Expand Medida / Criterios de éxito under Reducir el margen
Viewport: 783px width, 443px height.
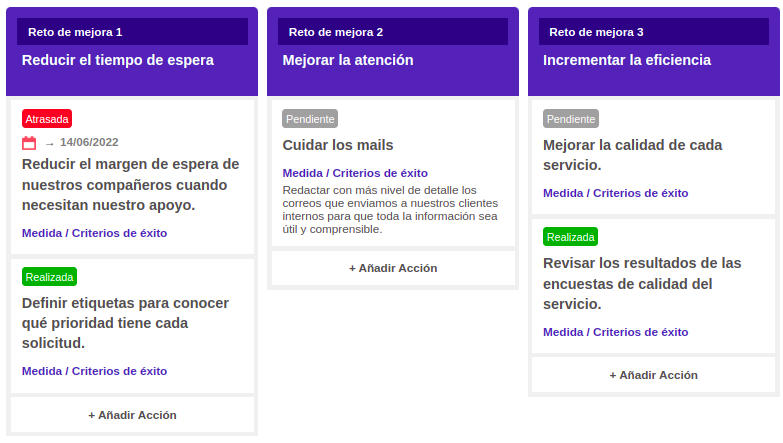(x=94, y=233)
